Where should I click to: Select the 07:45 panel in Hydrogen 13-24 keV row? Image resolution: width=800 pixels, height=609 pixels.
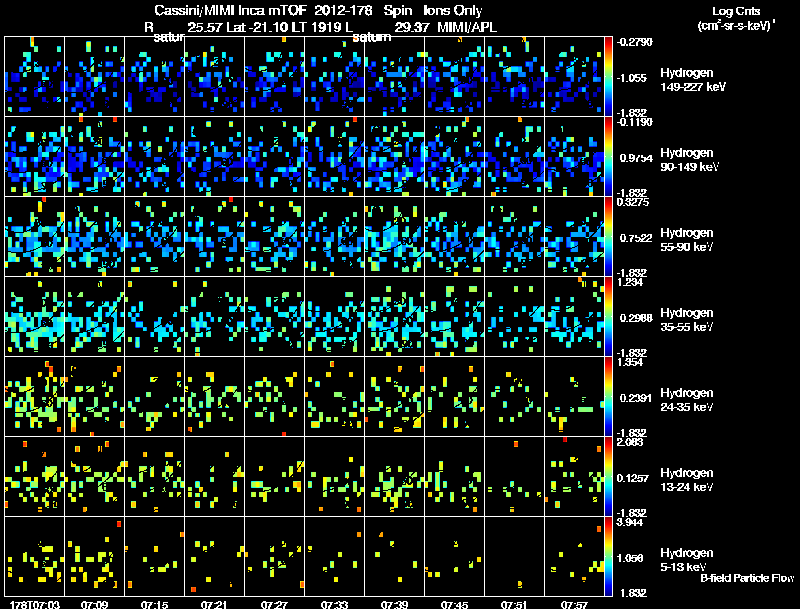(455, 476)
